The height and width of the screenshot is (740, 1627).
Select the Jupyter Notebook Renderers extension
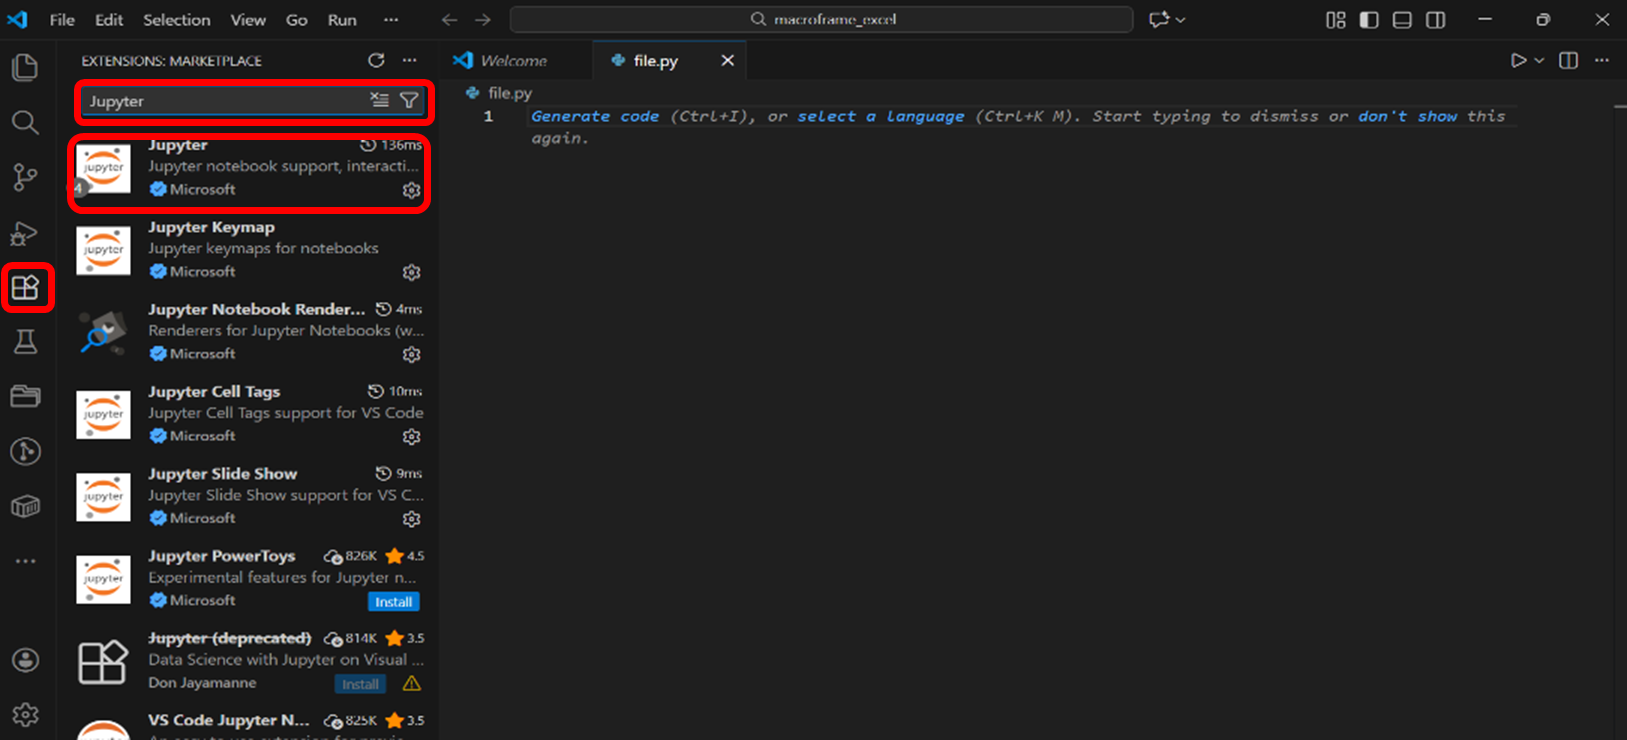pos(250,331)
